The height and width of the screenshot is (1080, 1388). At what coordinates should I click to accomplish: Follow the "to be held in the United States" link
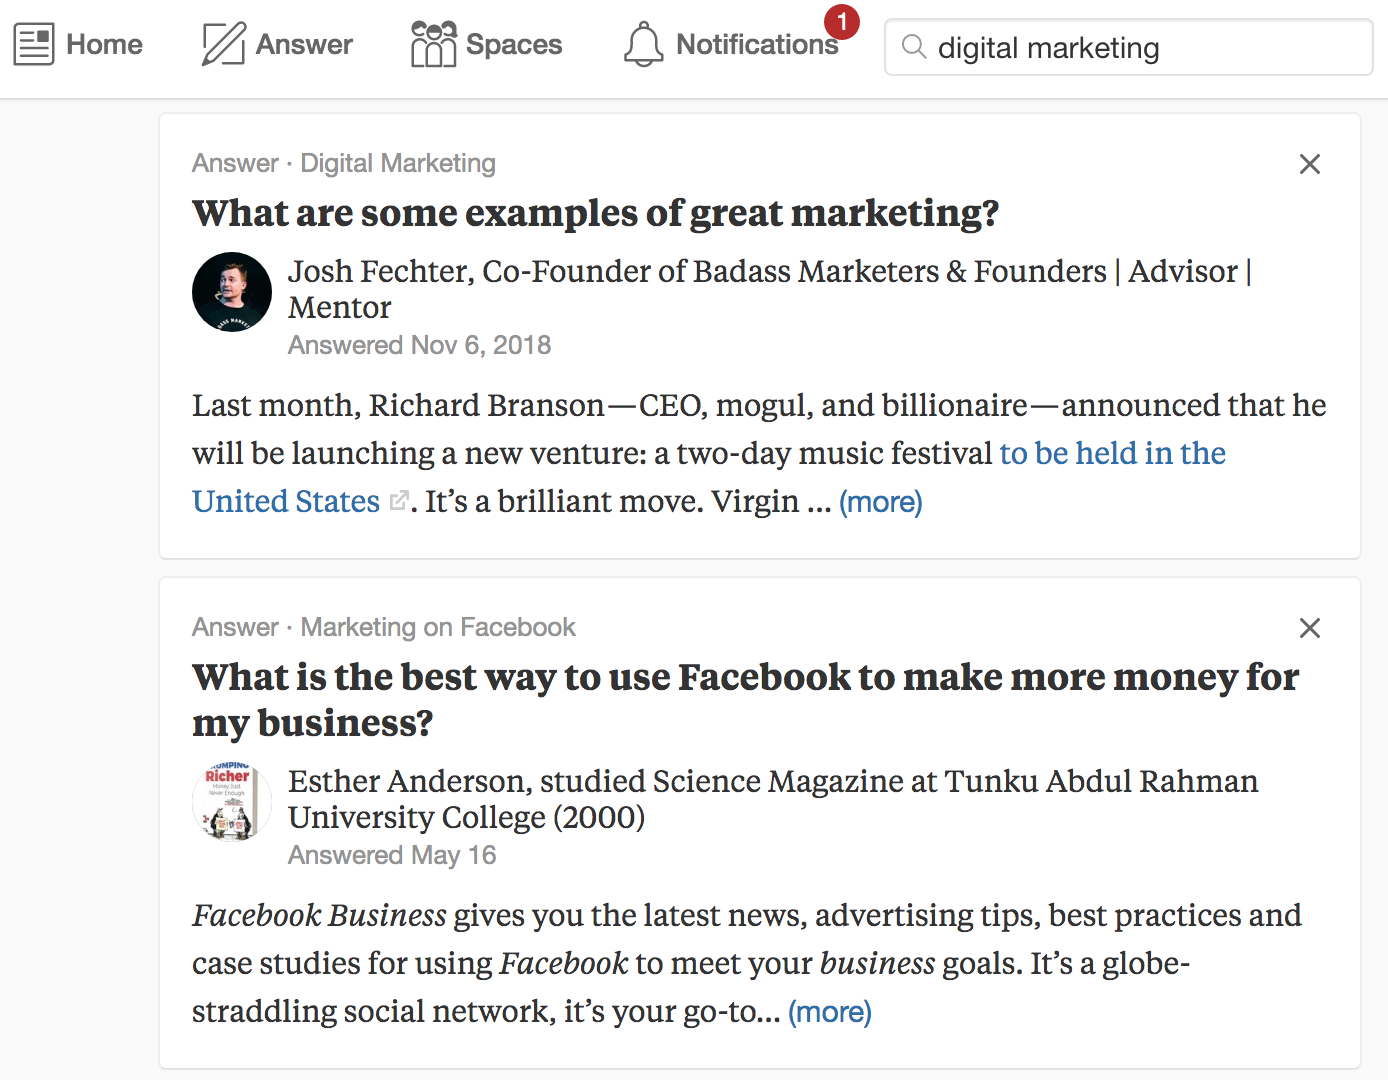coord(1112,454)
